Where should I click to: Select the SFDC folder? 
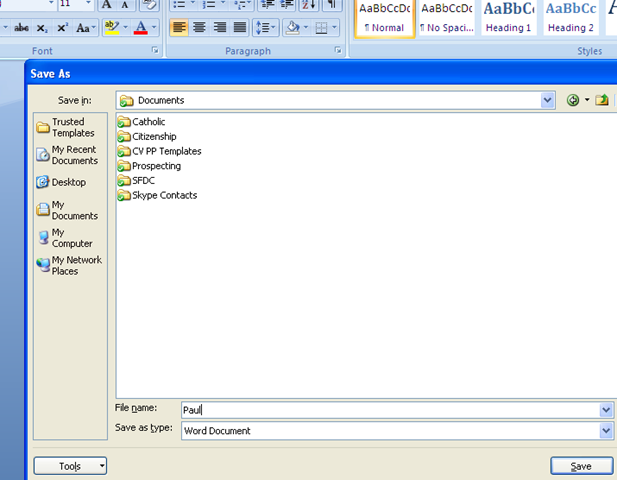point(136,181)
